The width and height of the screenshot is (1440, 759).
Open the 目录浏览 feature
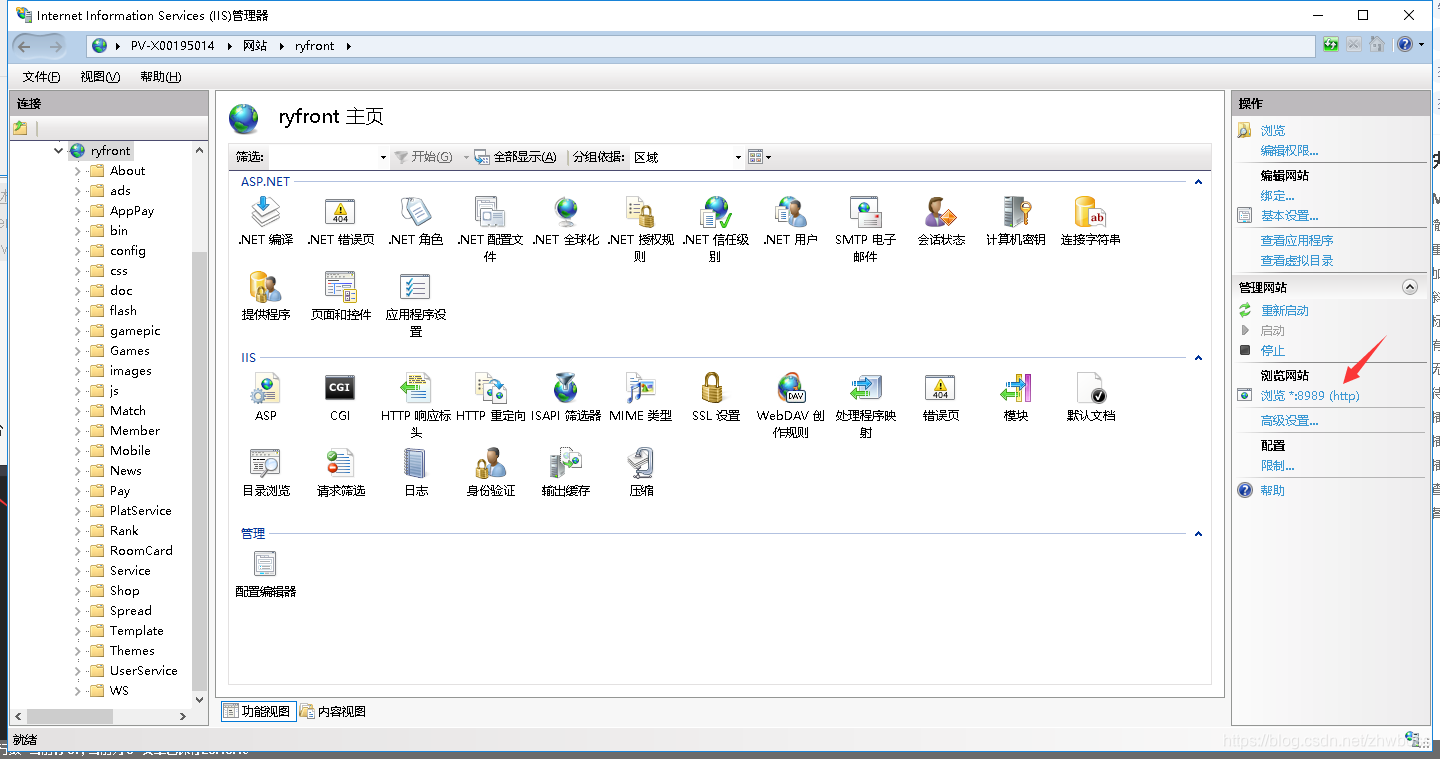265,472
